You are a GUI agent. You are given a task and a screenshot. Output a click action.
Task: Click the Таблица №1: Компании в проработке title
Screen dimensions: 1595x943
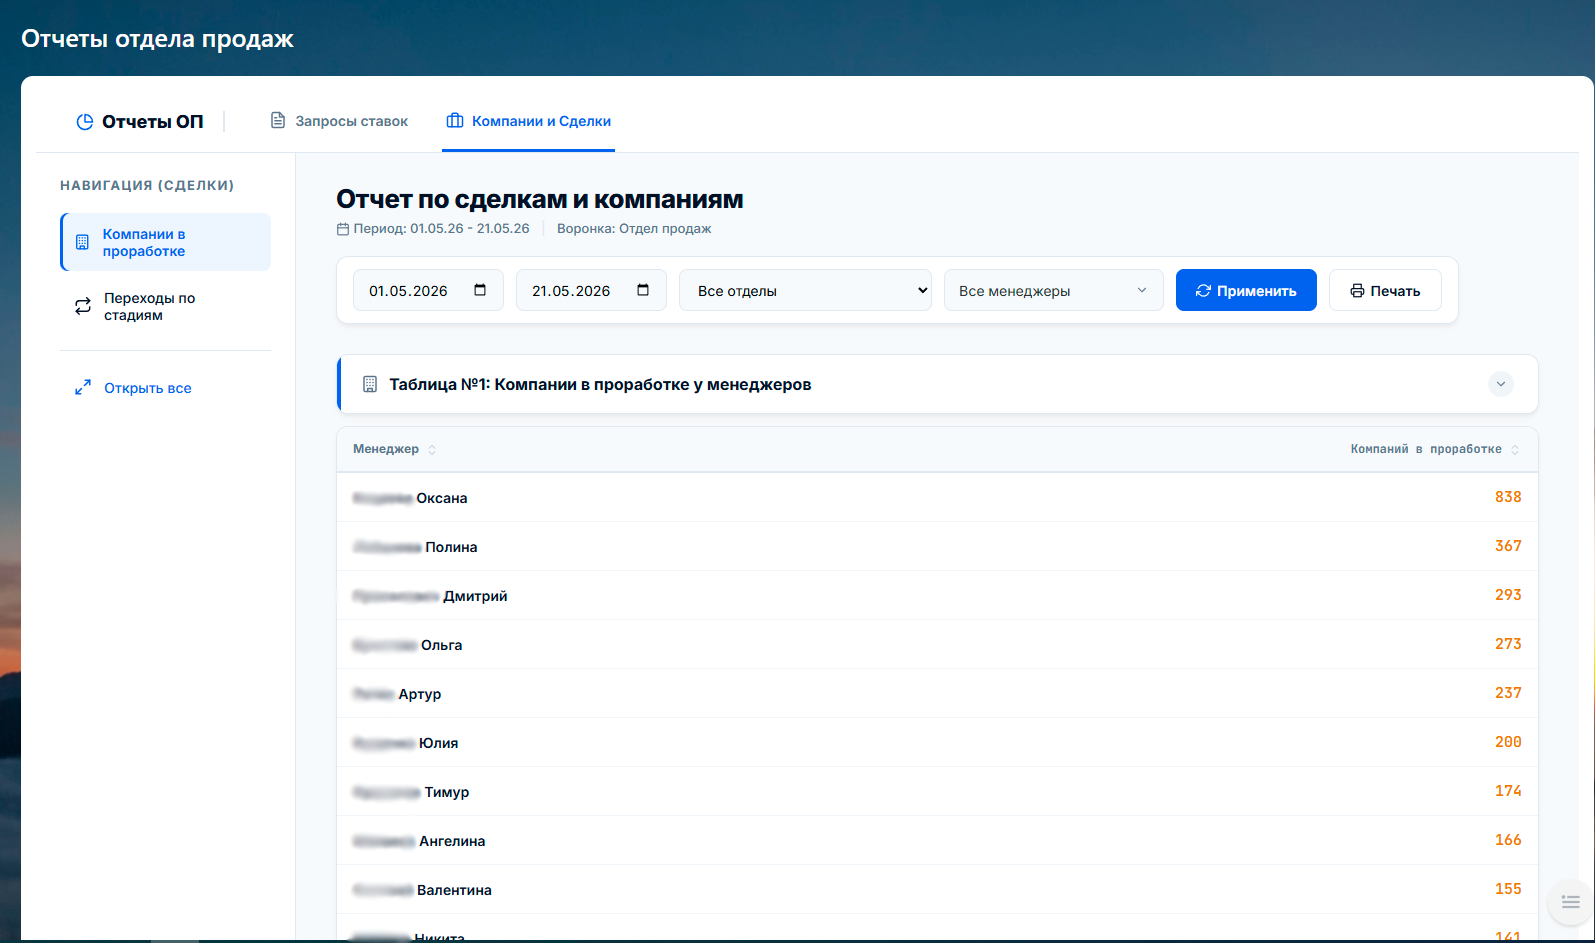pyautogui.click(x=600, y=384)
